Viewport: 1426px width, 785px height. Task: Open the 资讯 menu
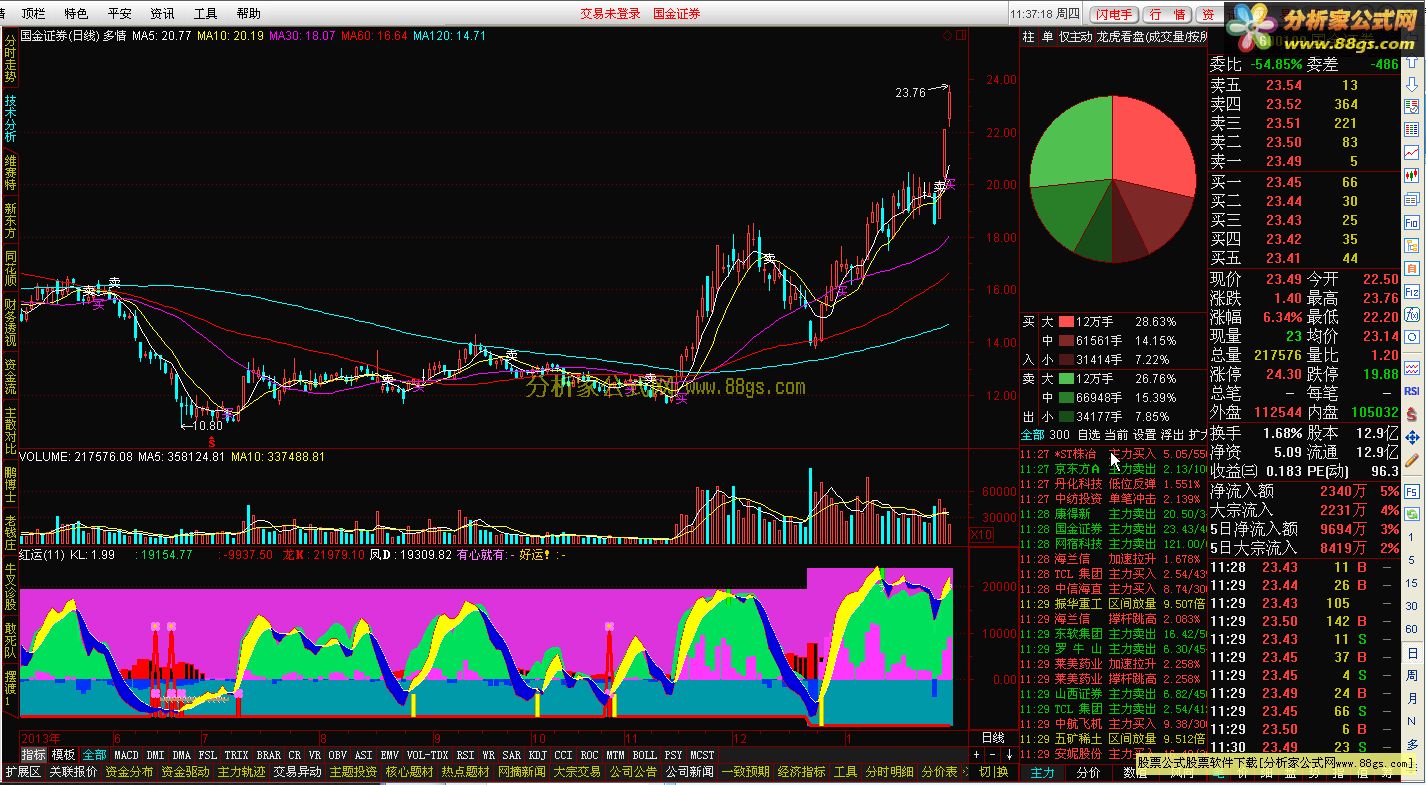(162, 14)
